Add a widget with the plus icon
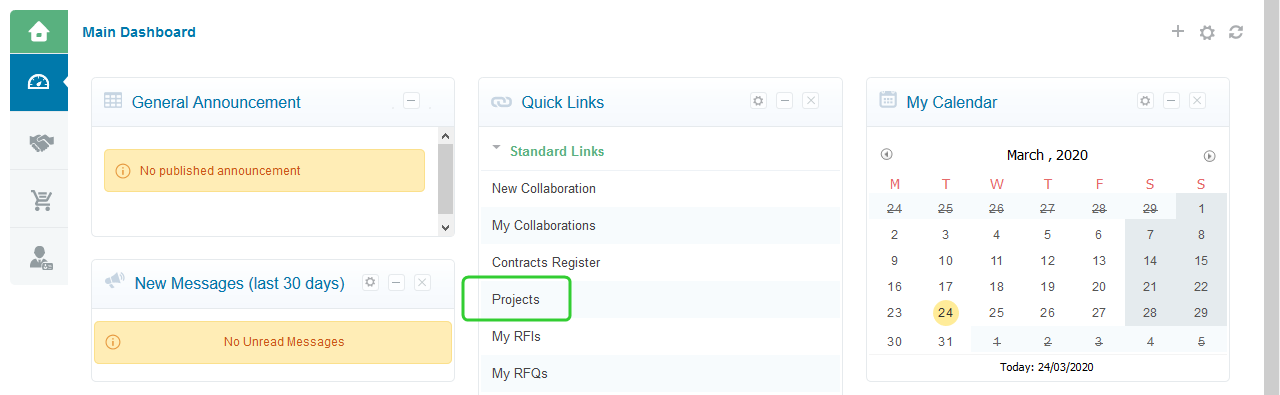Viewport: 1280px width, 395px height. (1178, 32)
